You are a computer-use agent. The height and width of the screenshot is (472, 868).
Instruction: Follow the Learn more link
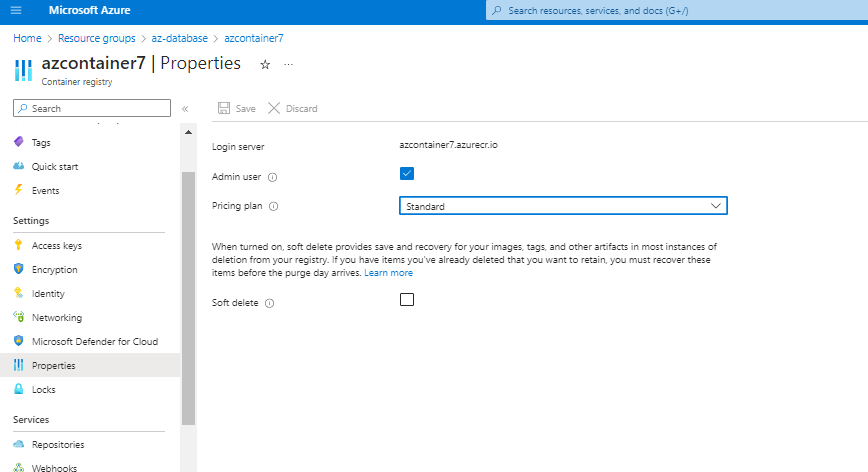(389, 273)
